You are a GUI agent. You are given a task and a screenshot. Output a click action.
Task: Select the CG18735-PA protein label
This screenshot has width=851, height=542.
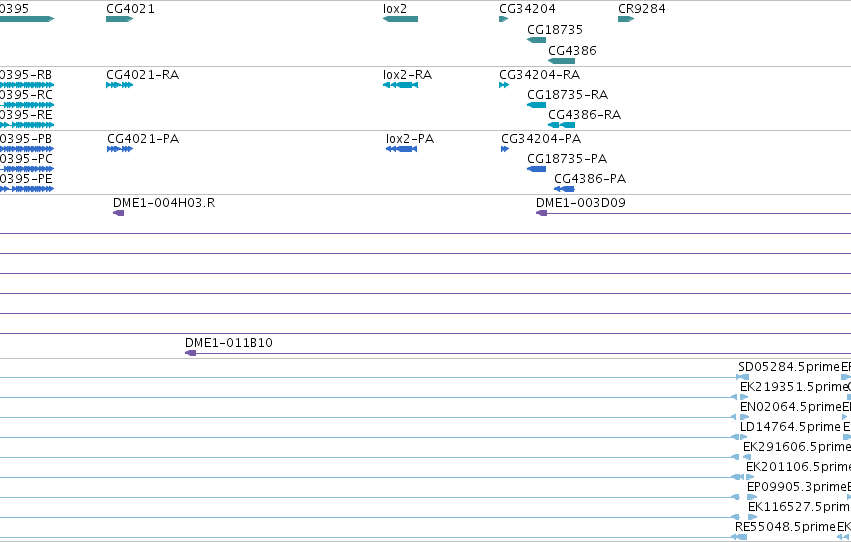[x=567, y=158]
